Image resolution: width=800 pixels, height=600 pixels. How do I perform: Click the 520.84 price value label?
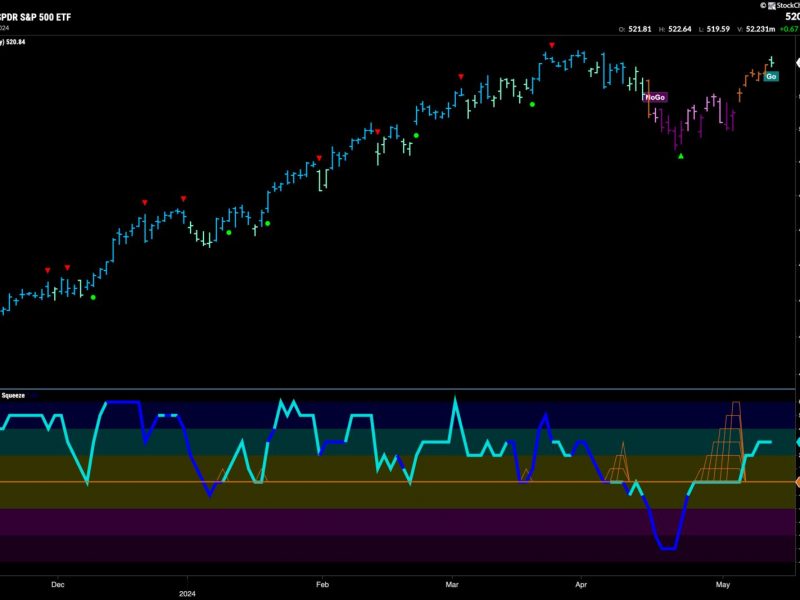click(x=16, y=42)
